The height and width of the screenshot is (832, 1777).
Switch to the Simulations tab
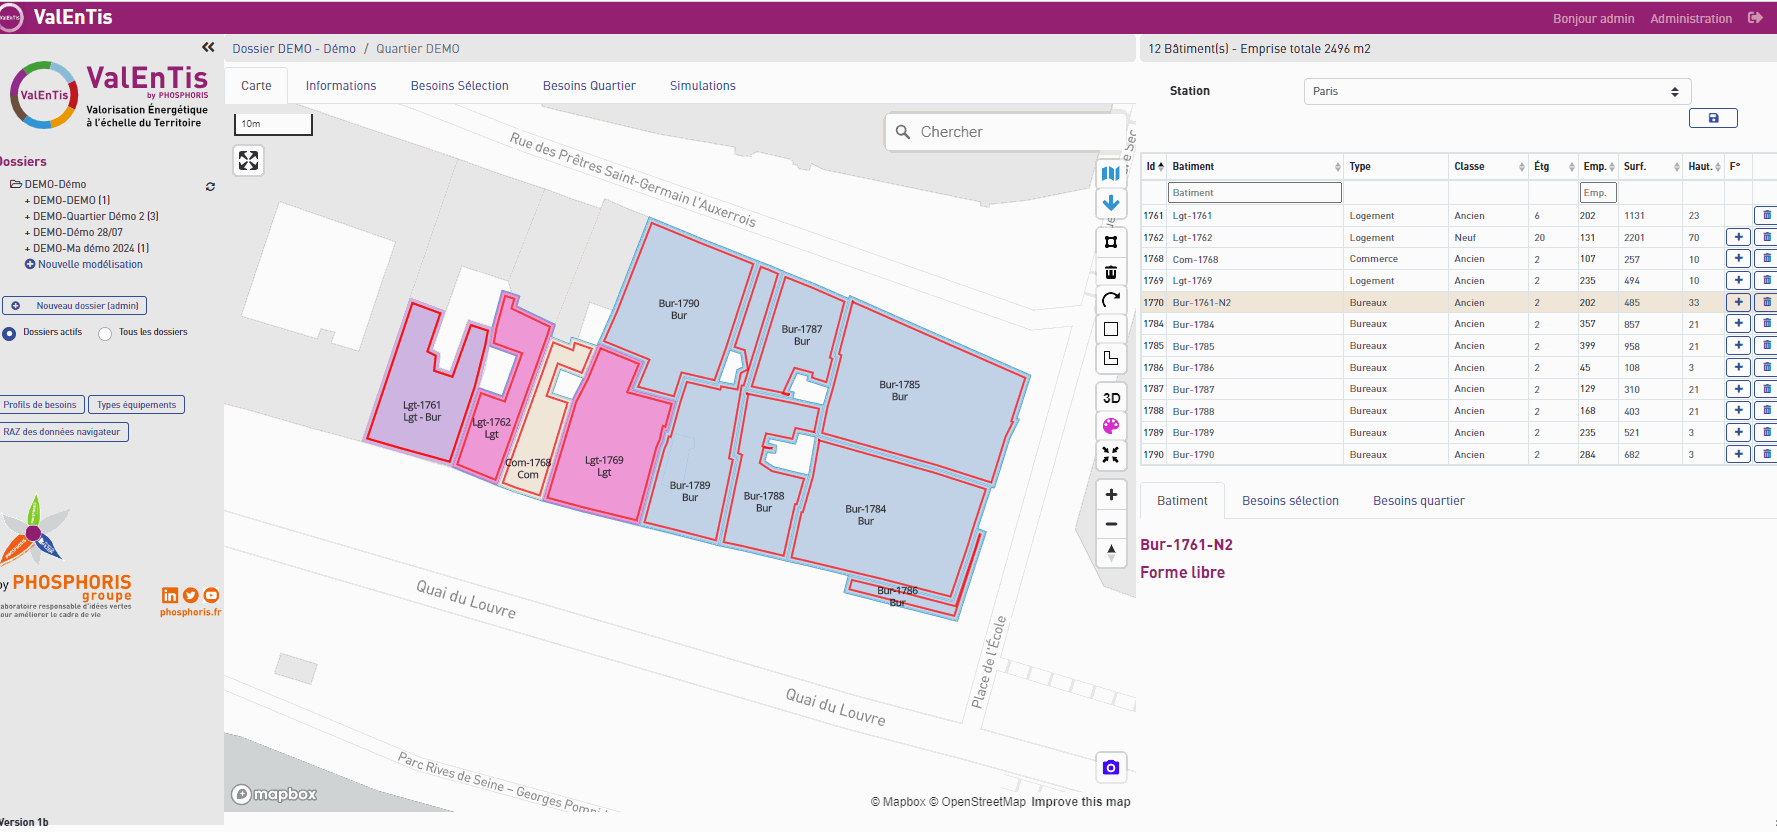pyautogui.click(x=702, y=86)
